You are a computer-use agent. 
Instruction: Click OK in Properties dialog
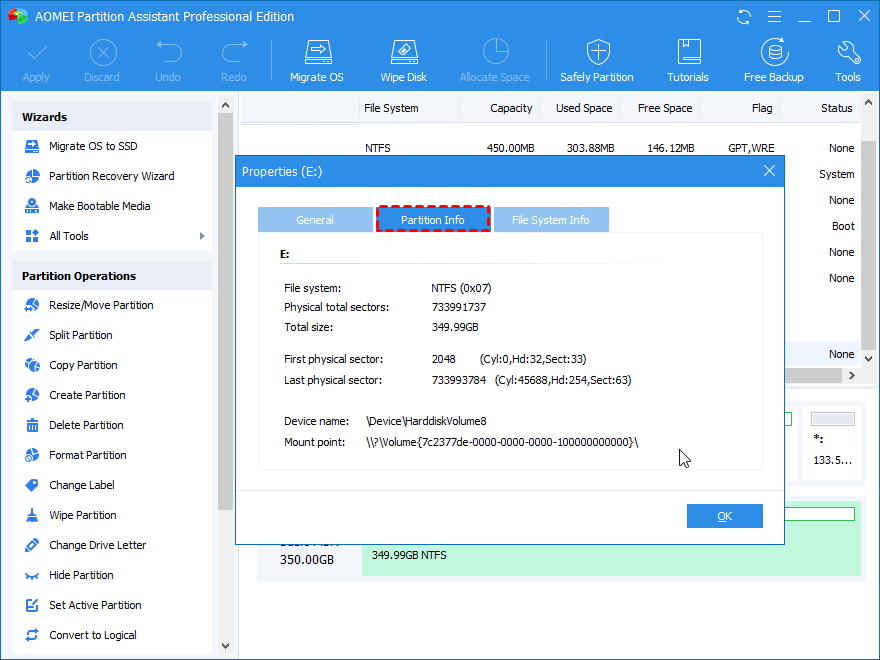point(725,516)
